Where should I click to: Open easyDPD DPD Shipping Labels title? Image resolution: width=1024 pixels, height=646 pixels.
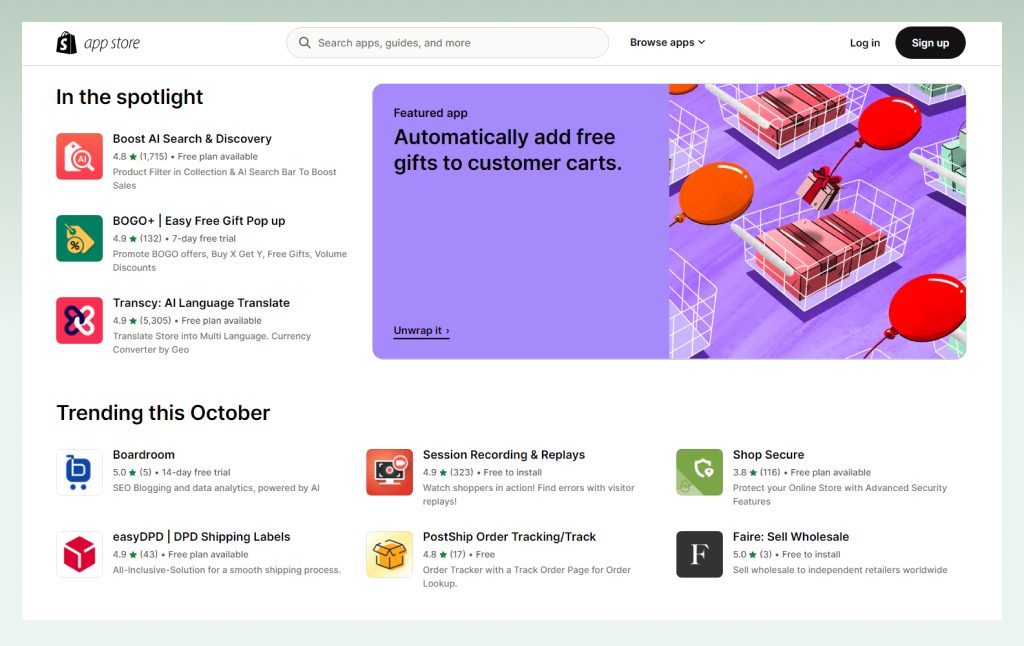point(201,537)
